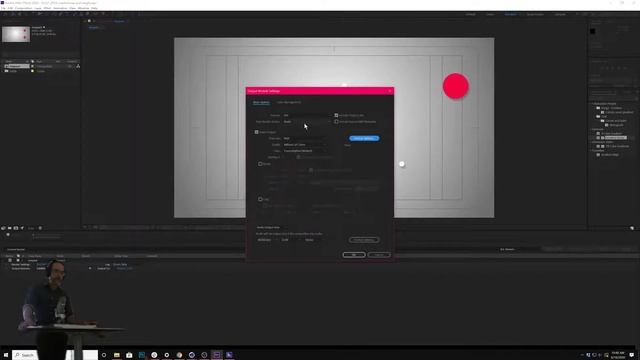Open the Layer menu
The height and width of the screenshot is (360, 640).
pos(38,8)
